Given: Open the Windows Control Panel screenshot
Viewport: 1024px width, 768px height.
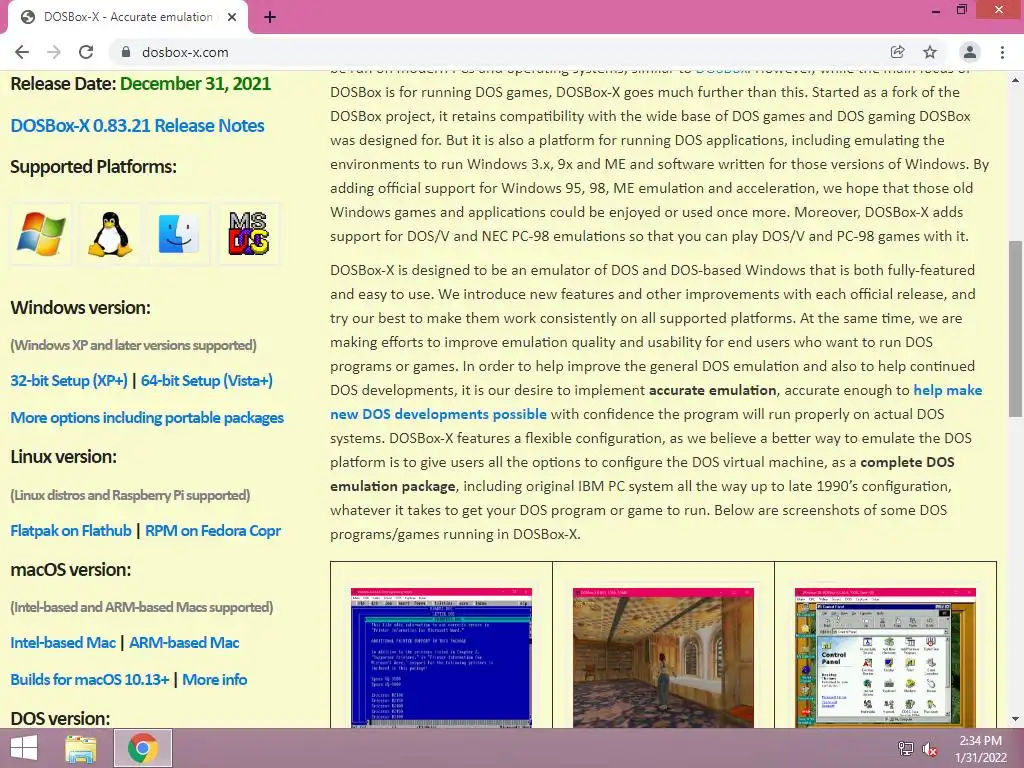Looking at the screenshot, I should click(x=886, y=658).
